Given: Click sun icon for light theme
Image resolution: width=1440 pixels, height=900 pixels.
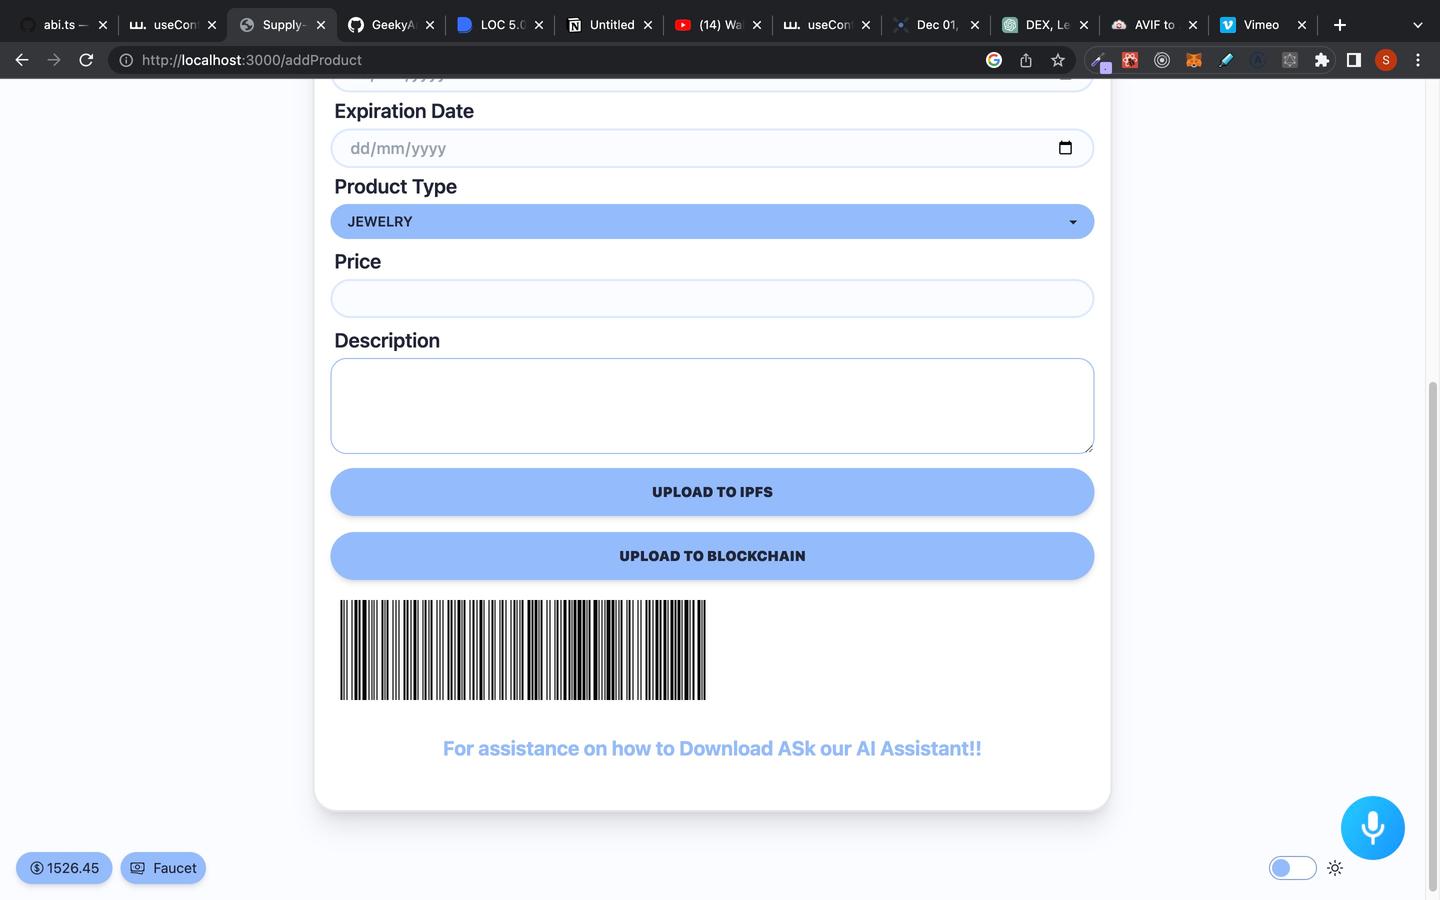Looking at the screenshot, I should 1335,868.
